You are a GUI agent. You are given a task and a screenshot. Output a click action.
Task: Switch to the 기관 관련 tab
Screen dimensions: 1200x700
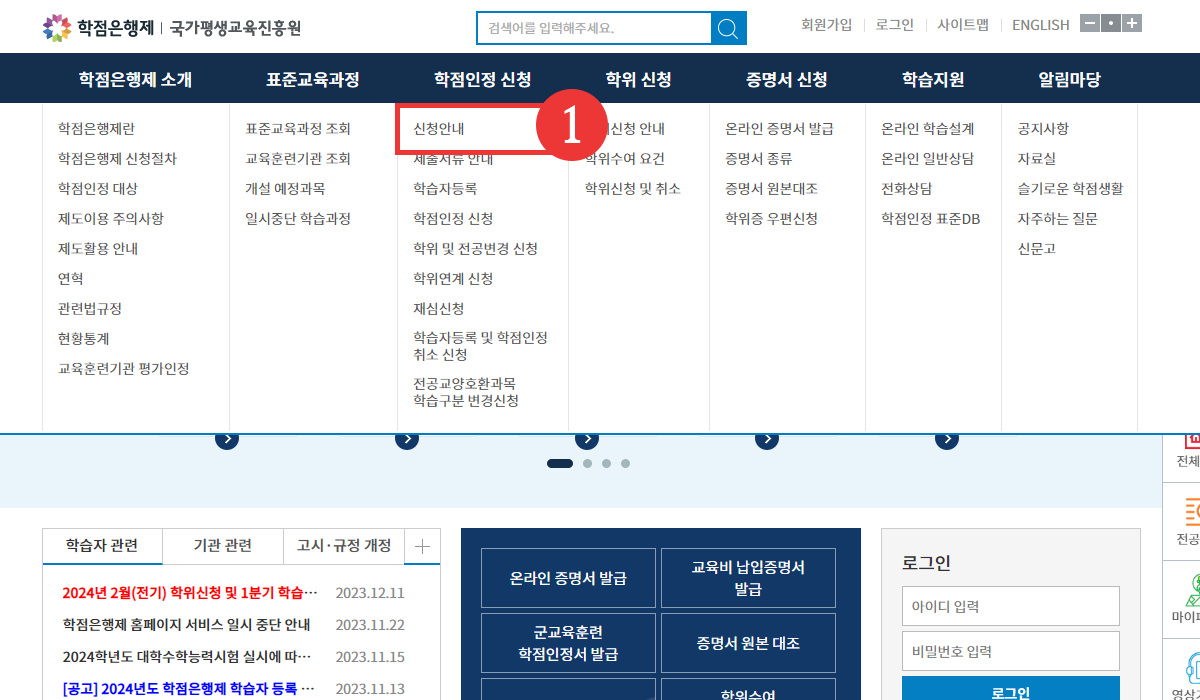tap(222, 546)
